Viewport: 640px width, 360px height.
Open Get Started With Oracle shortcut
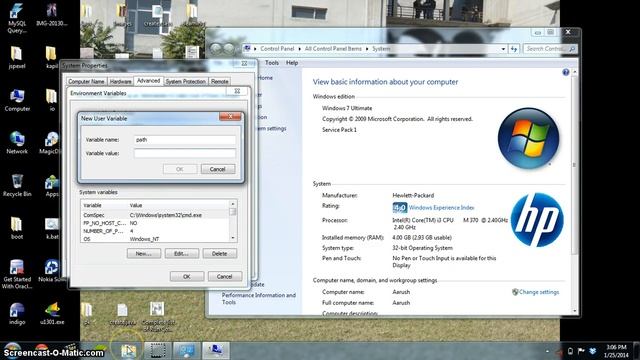tap(17, 274)
